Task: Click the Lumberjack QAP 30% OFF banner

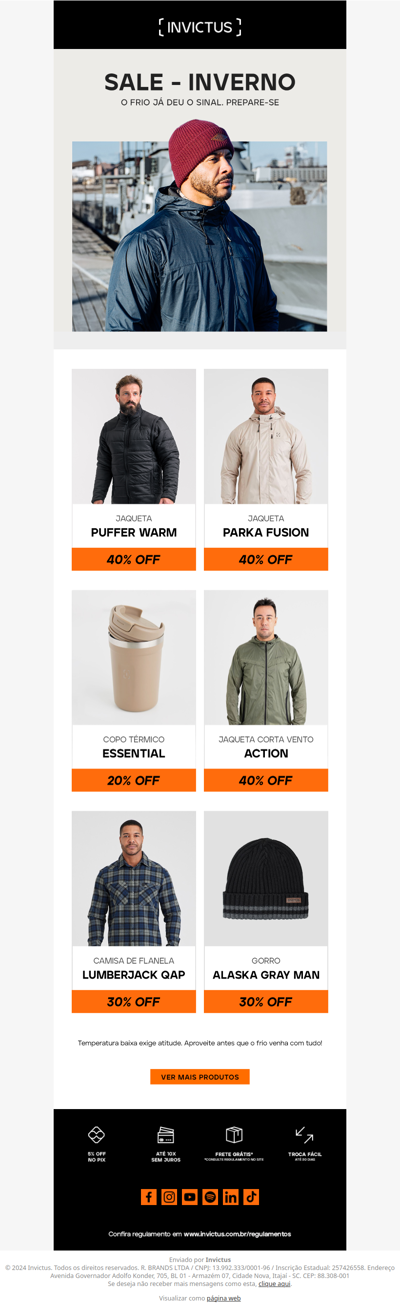Action: click(134, 1001)
